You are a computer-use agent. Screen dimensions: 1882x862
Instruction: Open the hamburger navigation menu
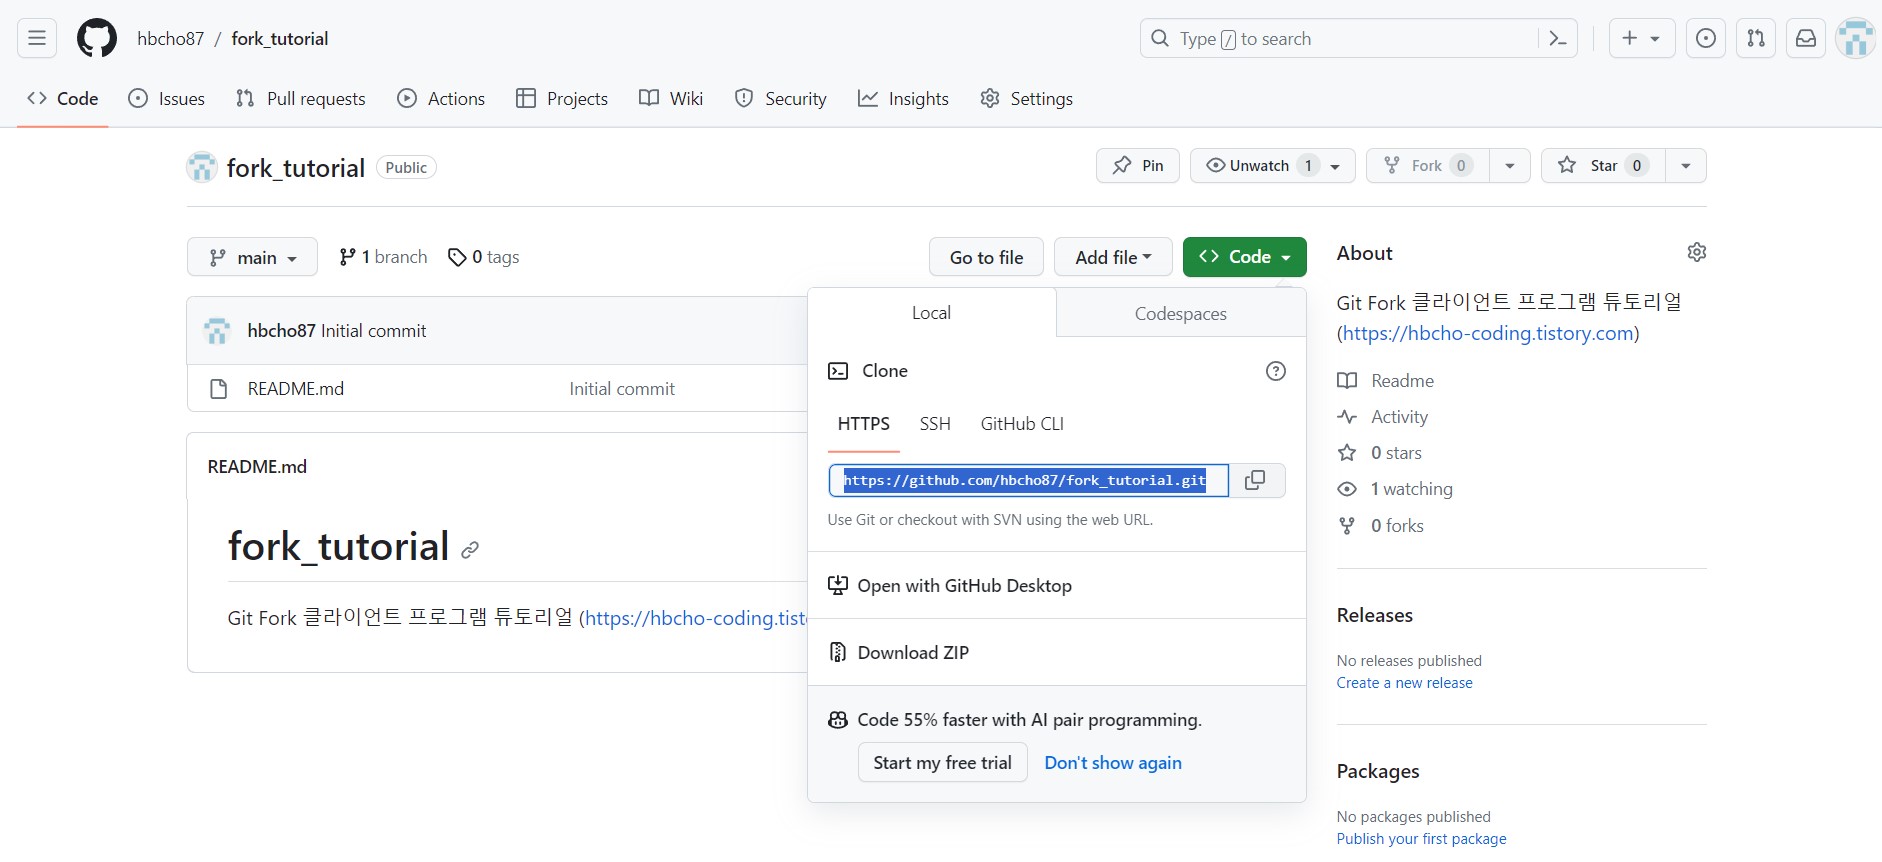pos(37,38)
